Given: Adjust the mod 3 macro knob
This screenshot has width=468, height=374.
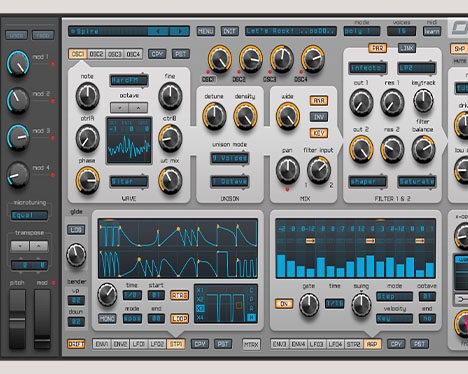Looking at the screenshot, I should (x=18, y=137).
